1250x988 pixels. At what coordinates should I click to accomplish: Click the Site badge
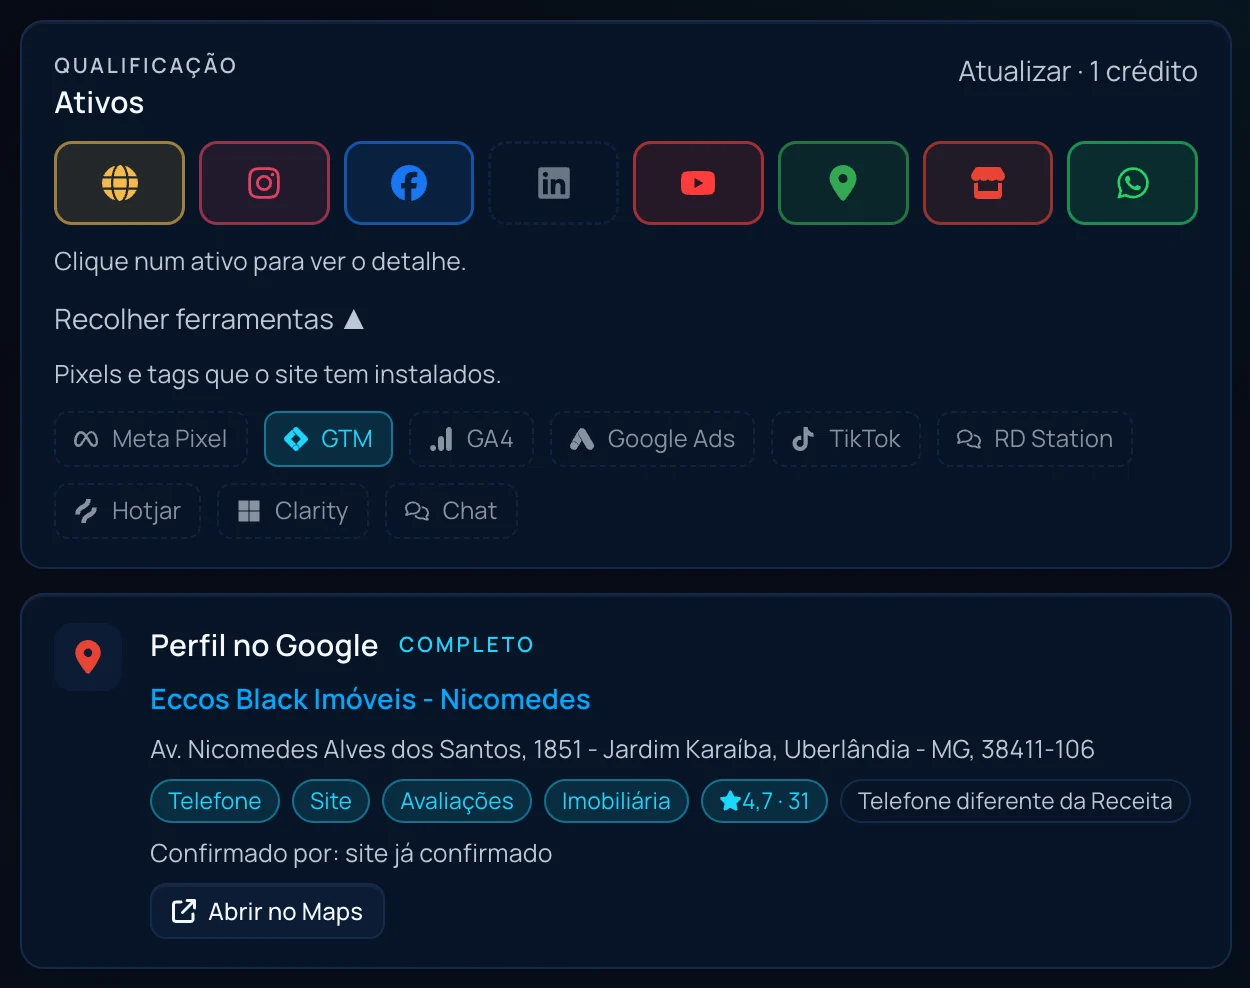pyautogui.click(x=331, y=801)
